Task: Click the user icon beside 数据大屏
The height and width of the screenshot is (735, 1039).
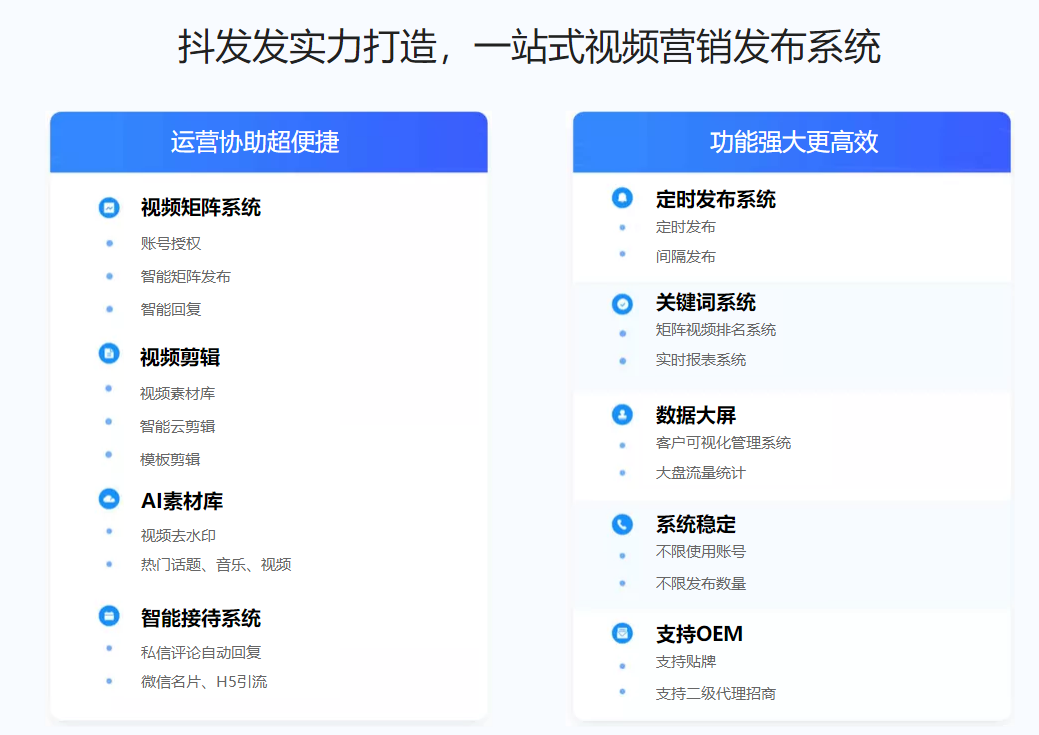Action: 622,415
